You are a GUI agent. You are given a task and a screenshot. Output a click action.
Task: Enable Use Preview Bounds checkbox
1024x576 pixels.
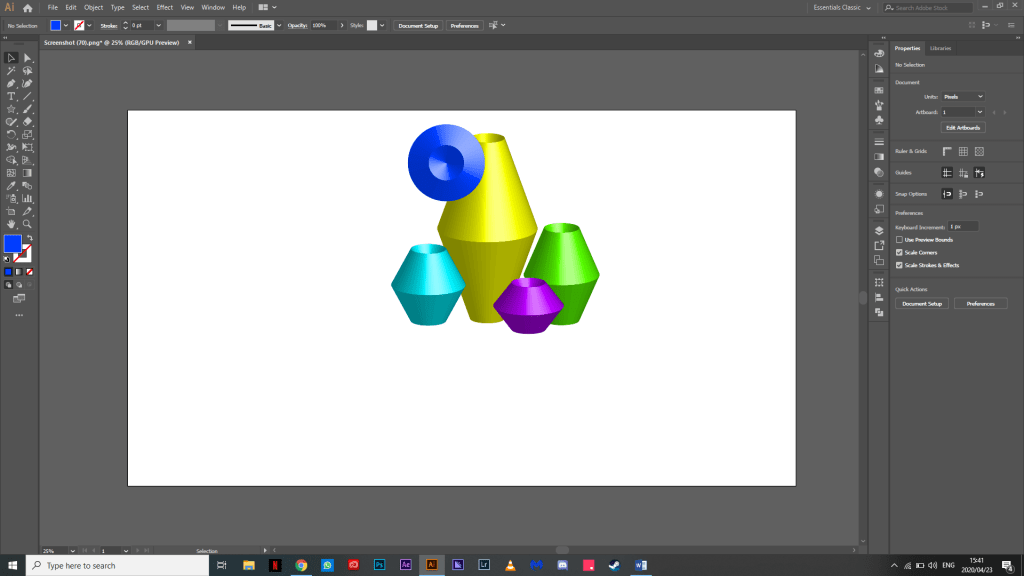(x=899, y=240)
